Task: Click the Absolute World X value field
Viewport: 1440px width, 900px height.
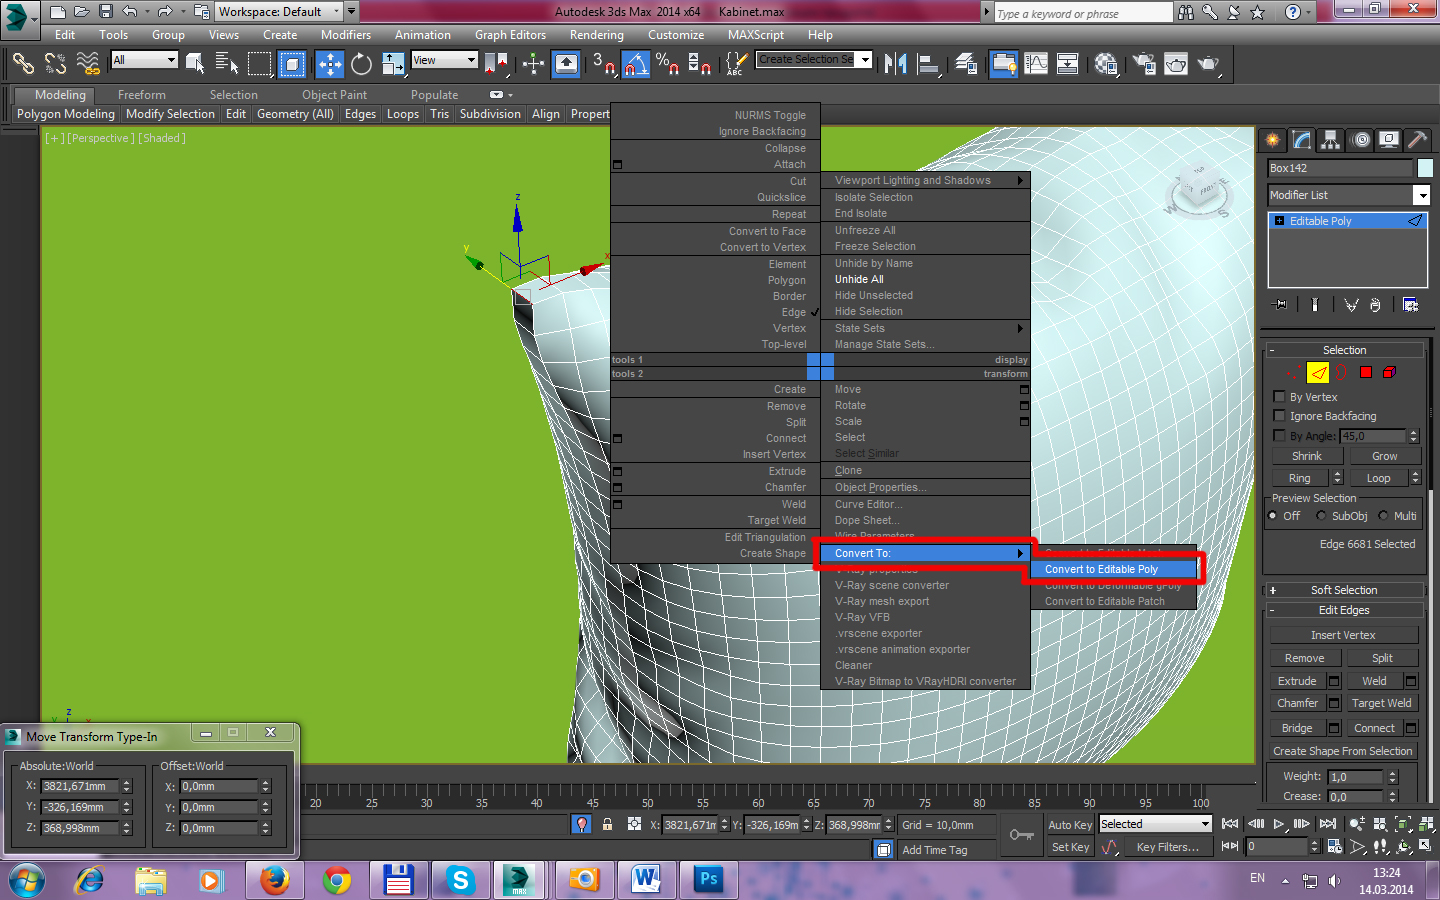Action: click(79, 786)
